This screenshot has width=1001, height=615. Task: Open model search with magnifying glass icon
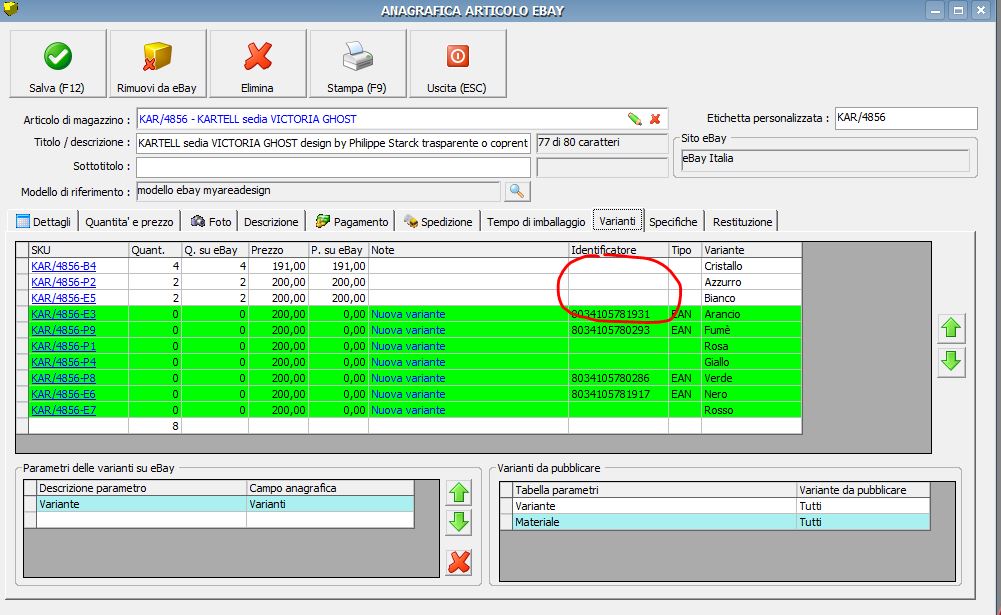tap(517, 191)
